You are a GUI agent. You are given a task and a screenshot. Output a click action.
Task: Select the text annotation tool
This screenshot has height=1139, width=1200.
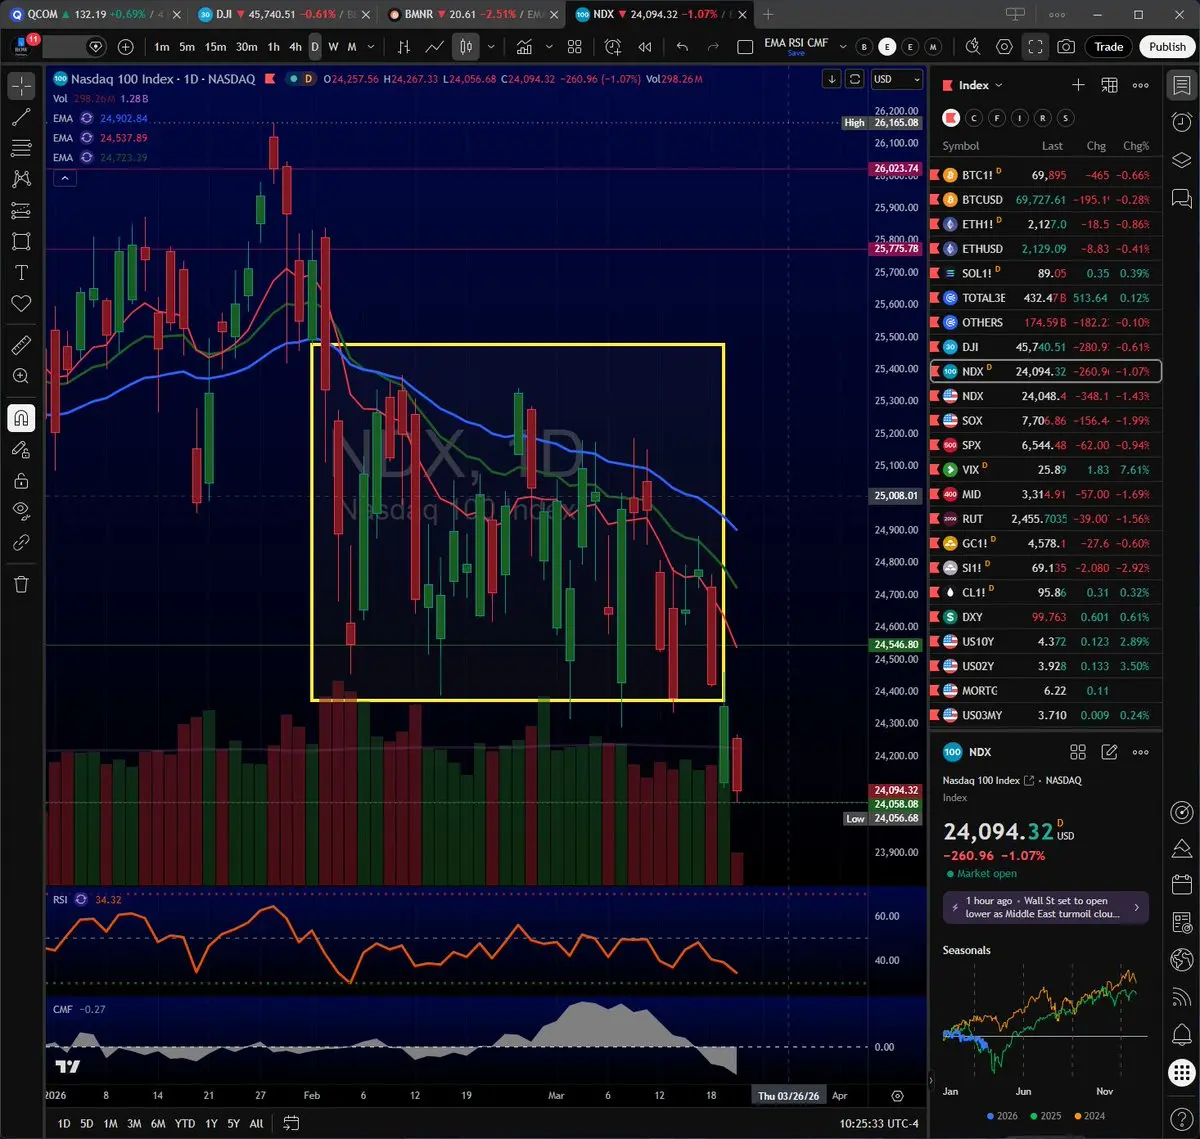click(21, 273)
